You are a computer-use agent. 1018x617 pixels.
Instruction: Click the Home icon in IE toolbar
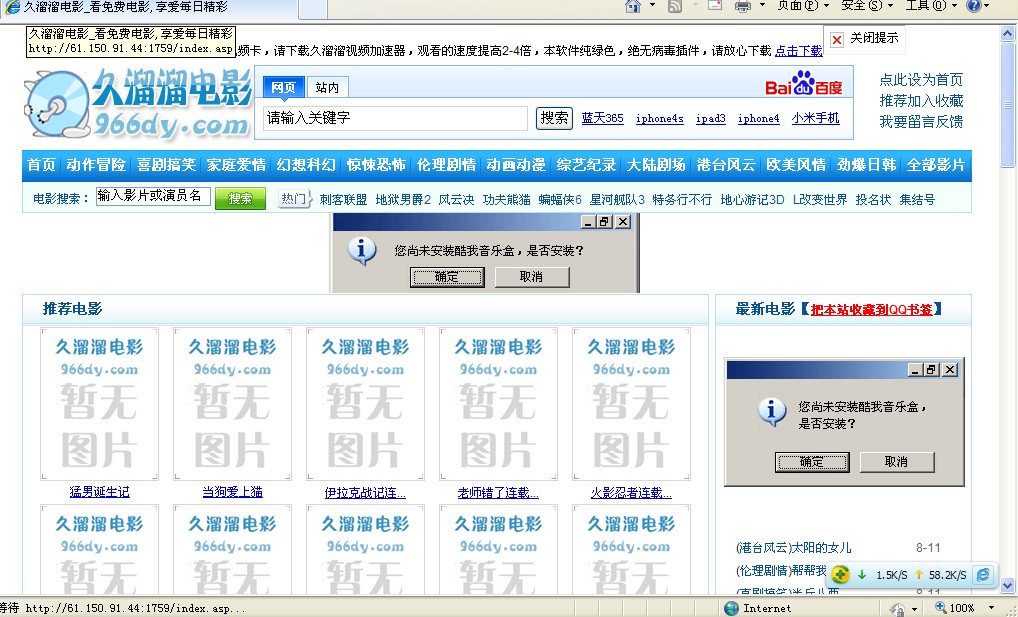point(632,6)
